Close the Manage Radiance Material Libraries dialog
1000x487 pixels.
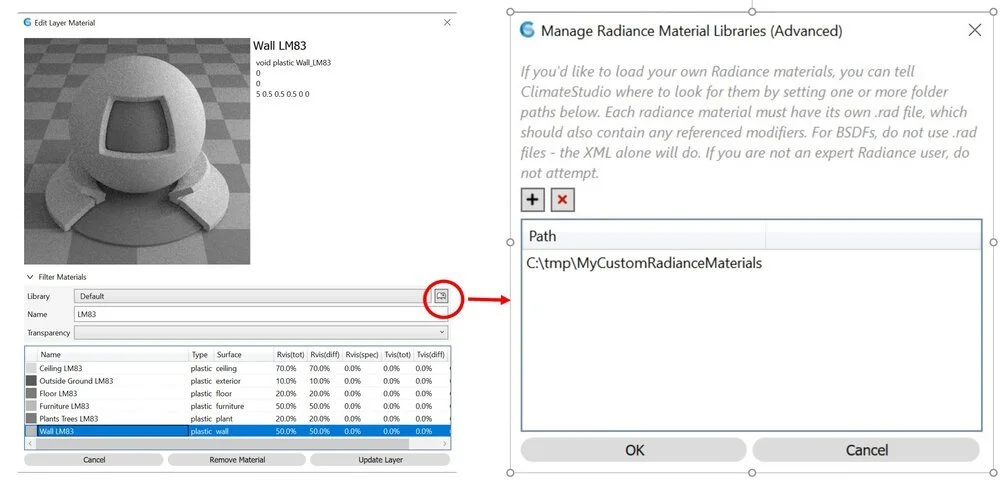[974, 30]
